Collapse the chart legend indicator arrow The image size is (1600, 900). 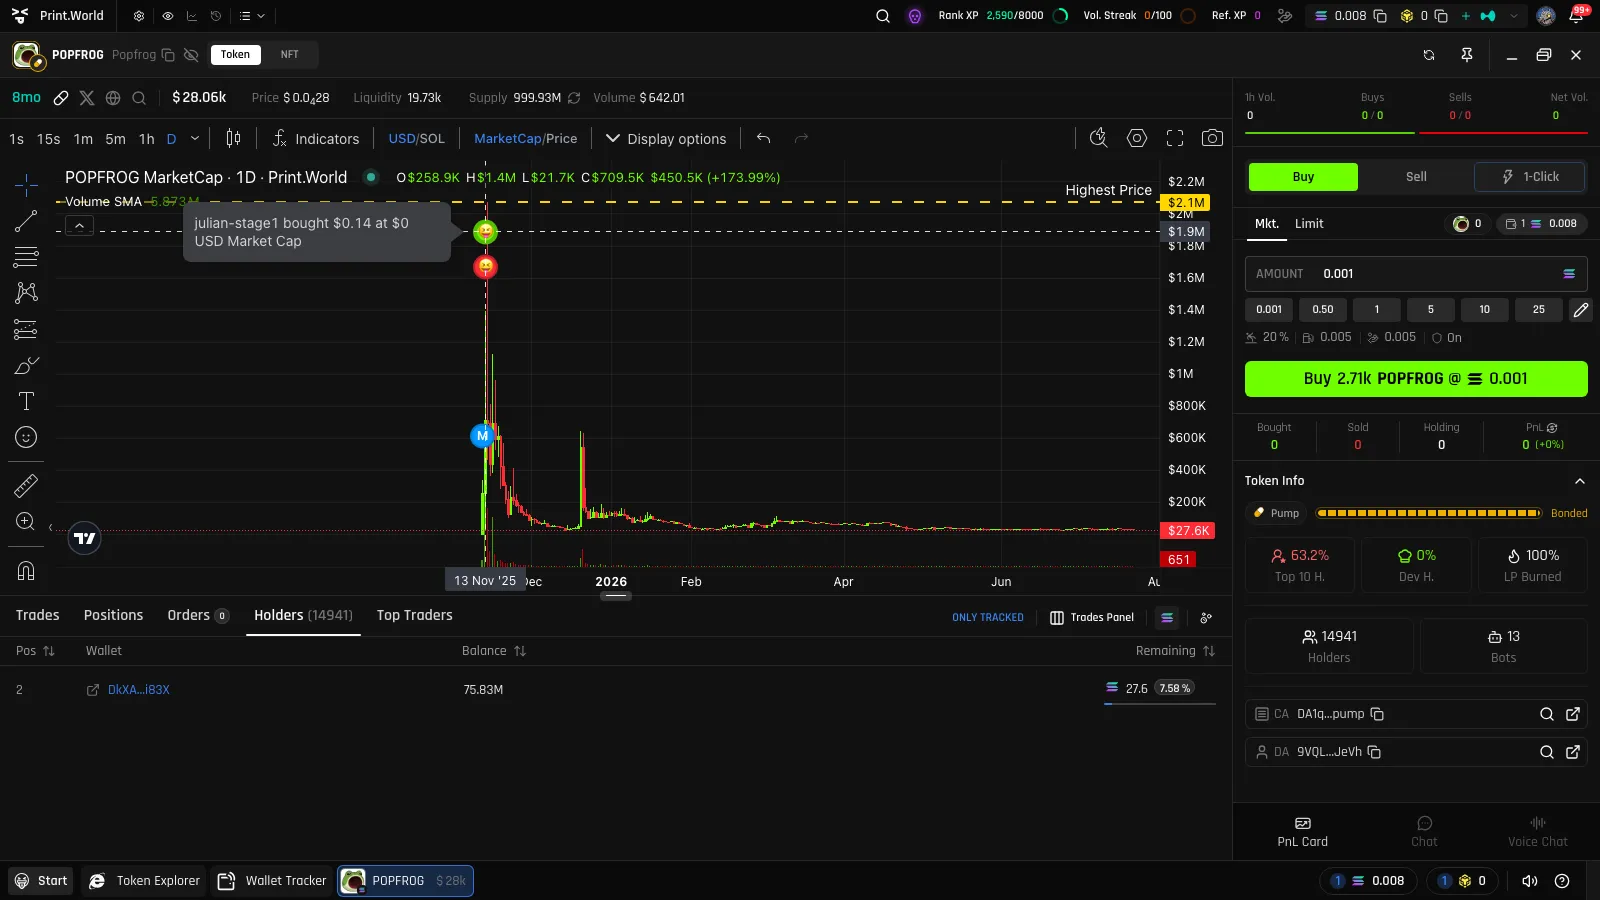tap(79, 226)
